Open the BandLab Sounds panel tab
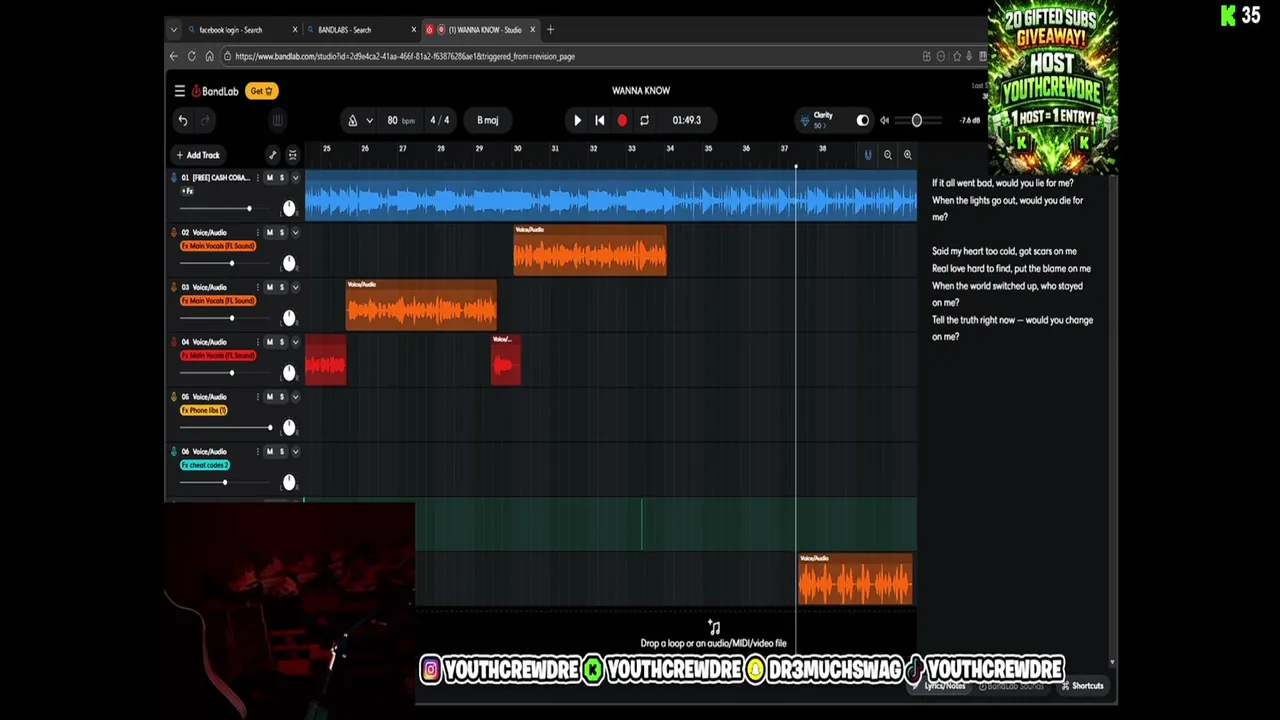Viewport: 1280px width, 720px height. tap(1012, 686)
